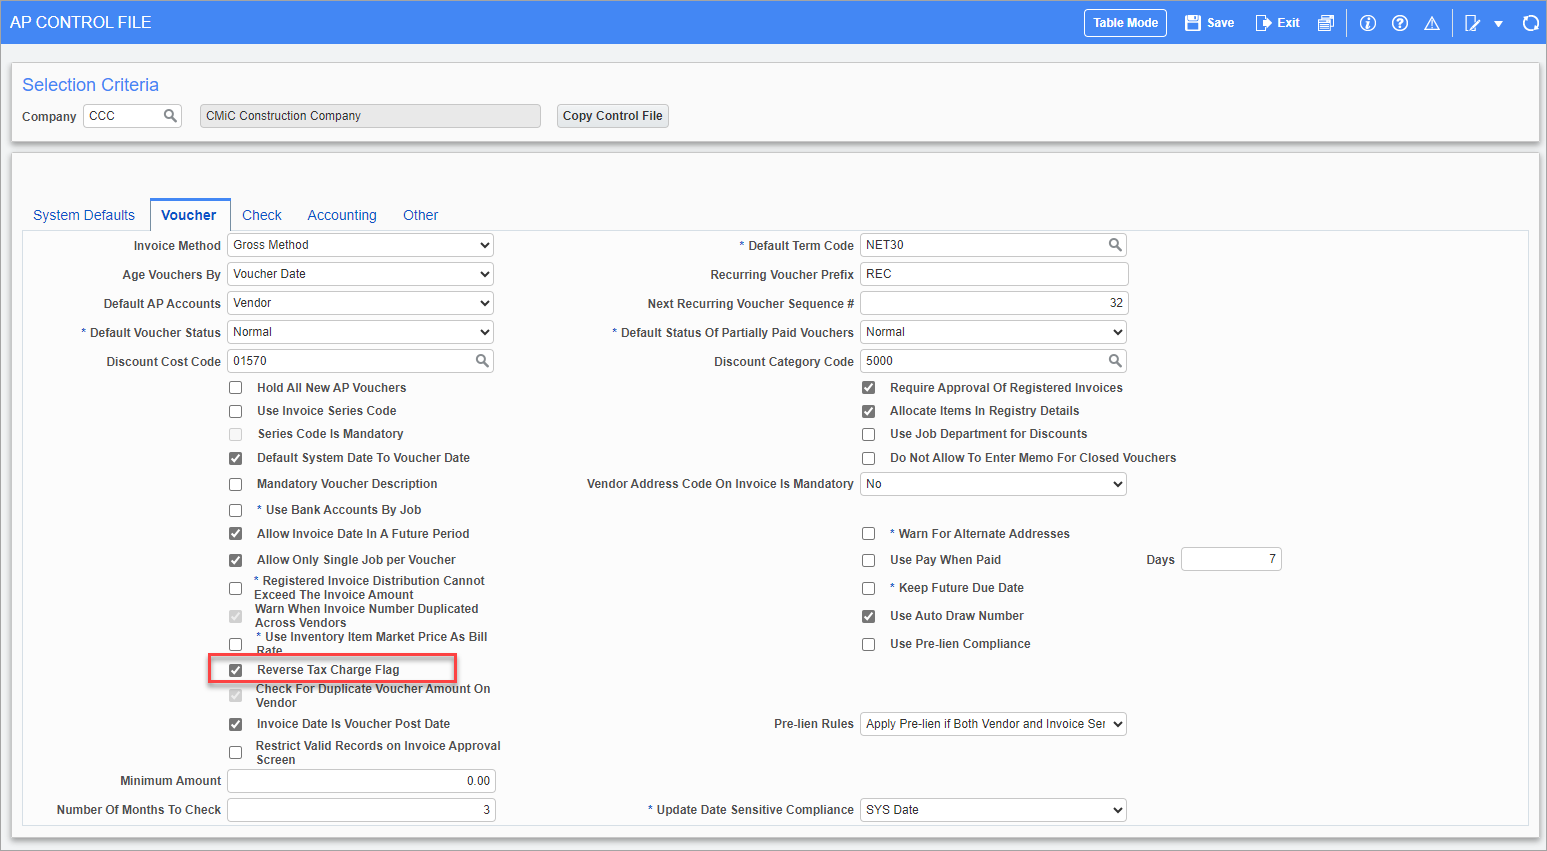Disable the Reverse Tax Charge Flag checkbox
Viewport: 1547px width, 851px height.
235,670
